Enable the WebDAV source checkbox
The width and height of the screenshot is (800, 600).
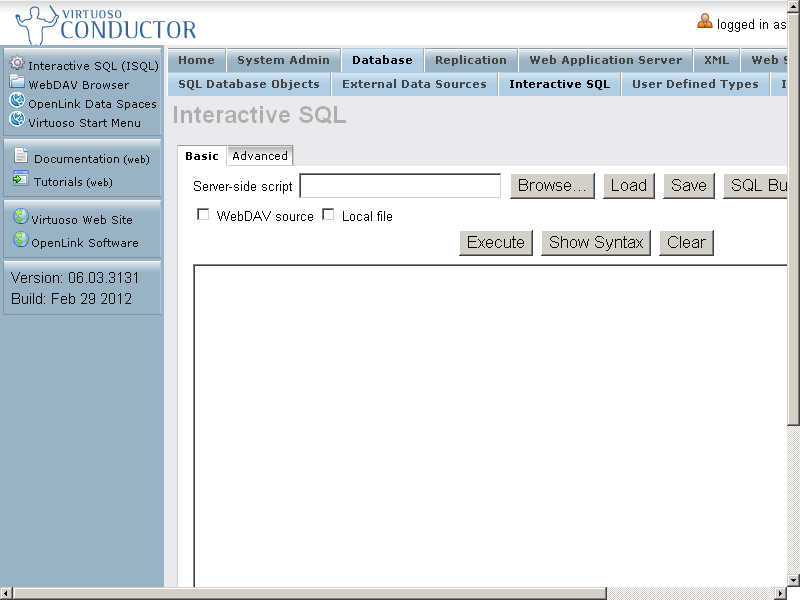pyautogui.click(x=204, y=215)
